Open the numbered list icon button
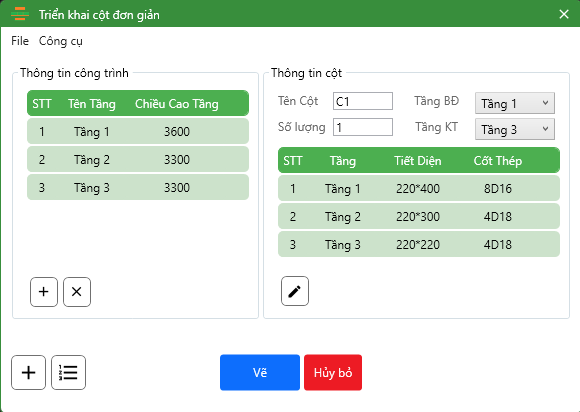This screenshot has width=580, height=412. (68, 372)
